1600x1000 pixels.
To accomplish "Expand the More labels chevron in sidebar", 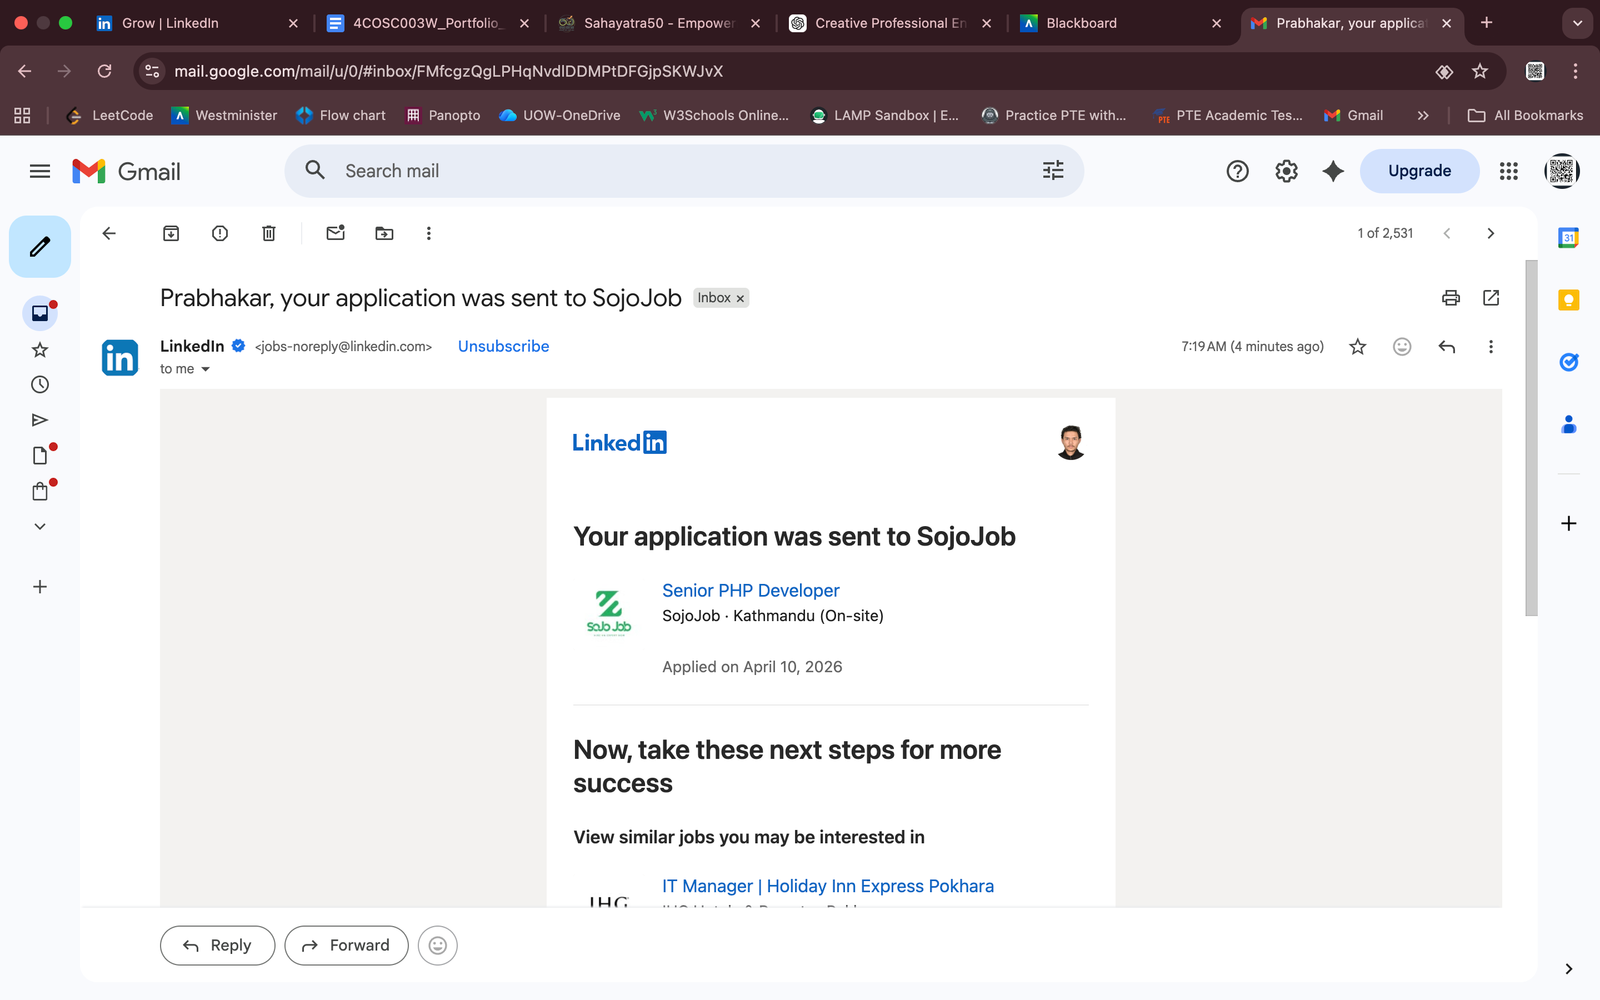I will point(40,526).
